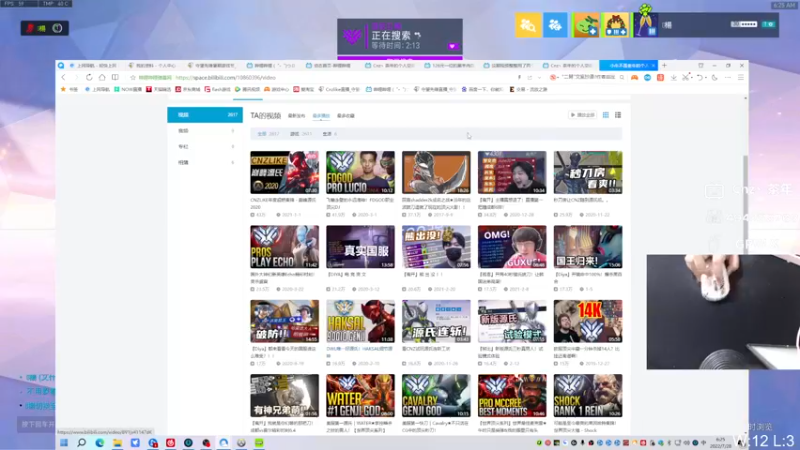The width and height of the screenshot is (800, 450).
Task: Star this page in the address bar
Action: (x=133, y=78)
